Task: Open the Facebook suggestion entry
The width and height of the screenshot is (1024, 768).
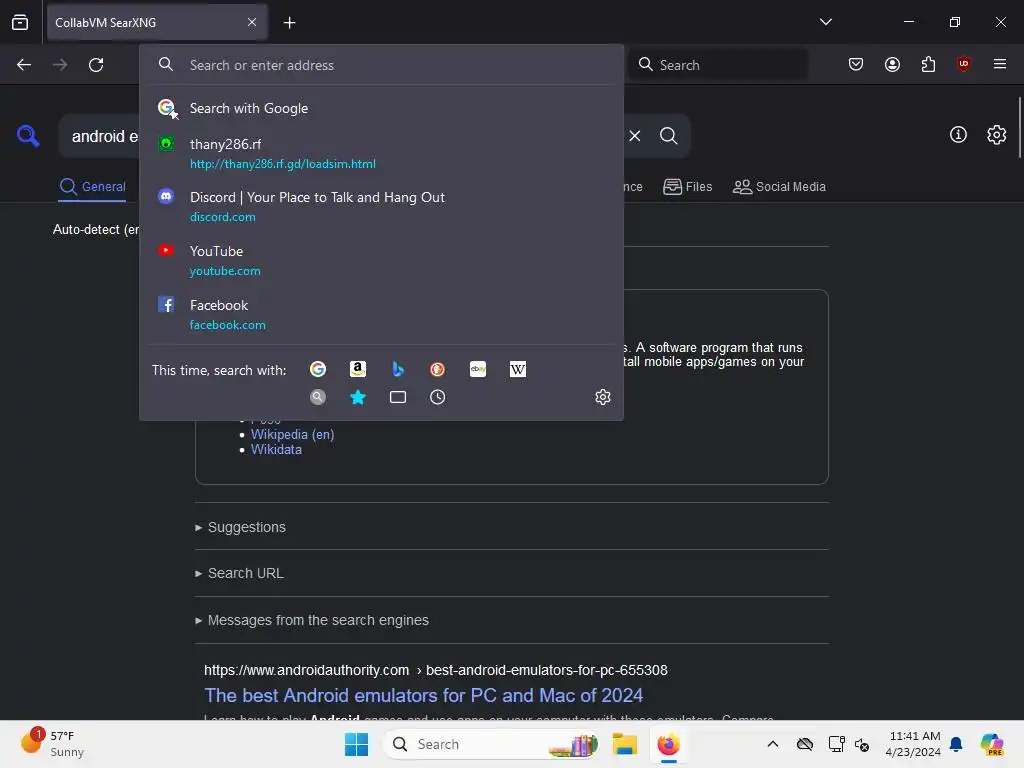Action: (381, 315)
